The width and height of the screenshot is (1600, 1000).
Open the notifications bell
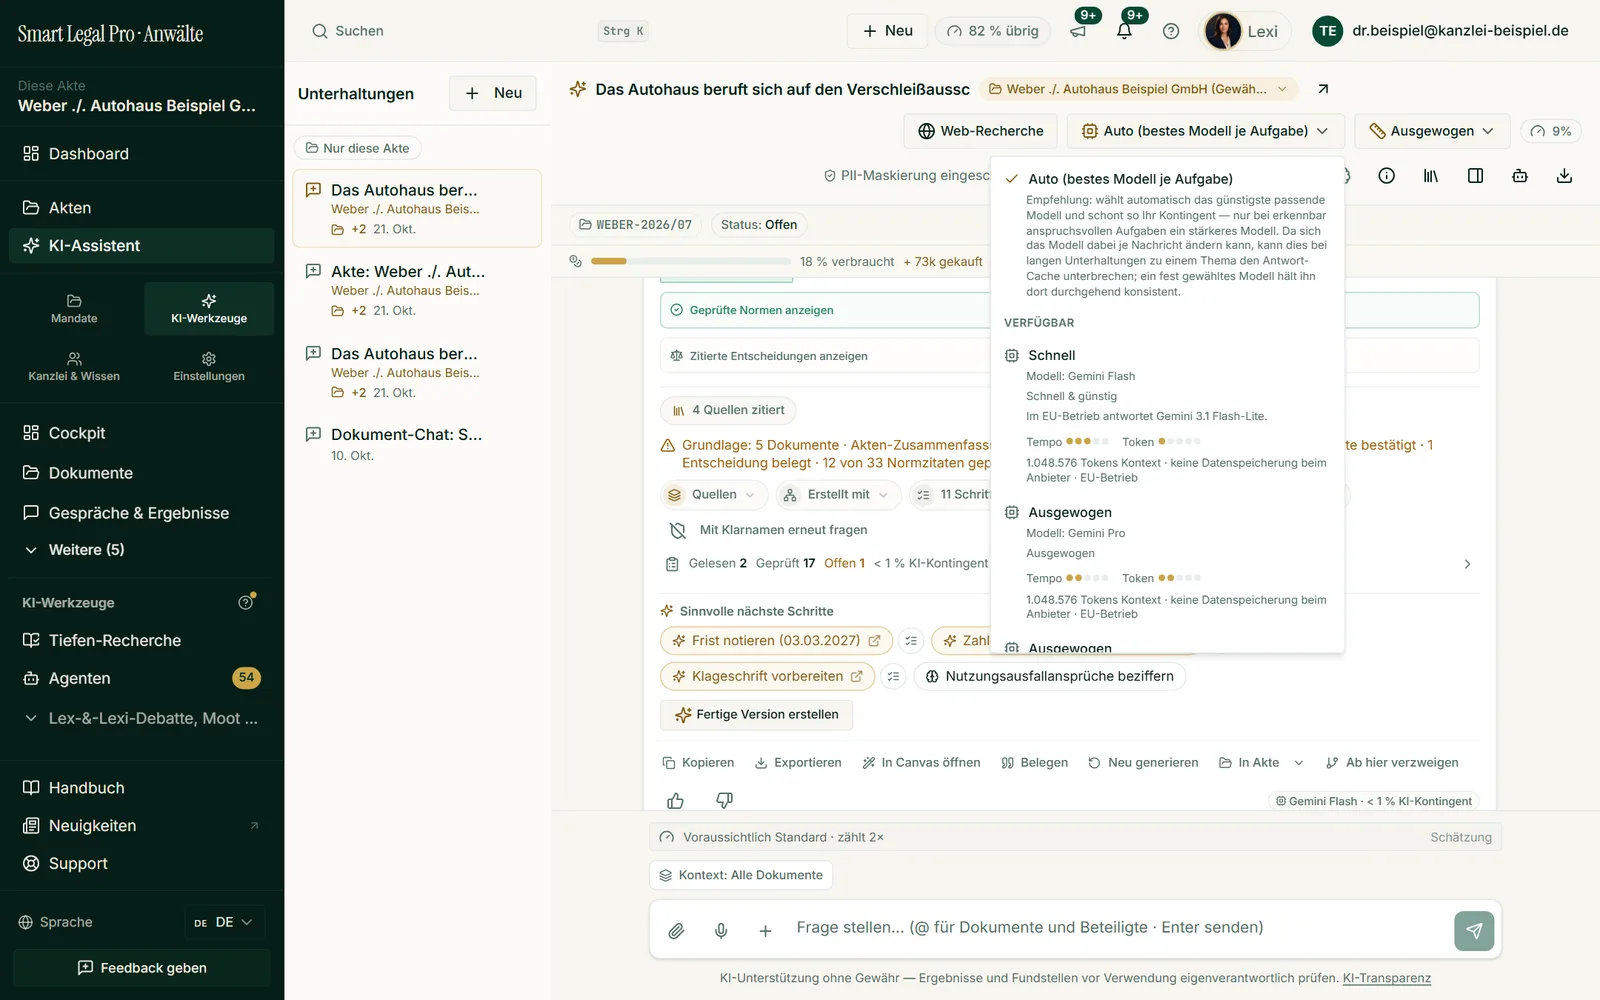(x=1124, y=31)
